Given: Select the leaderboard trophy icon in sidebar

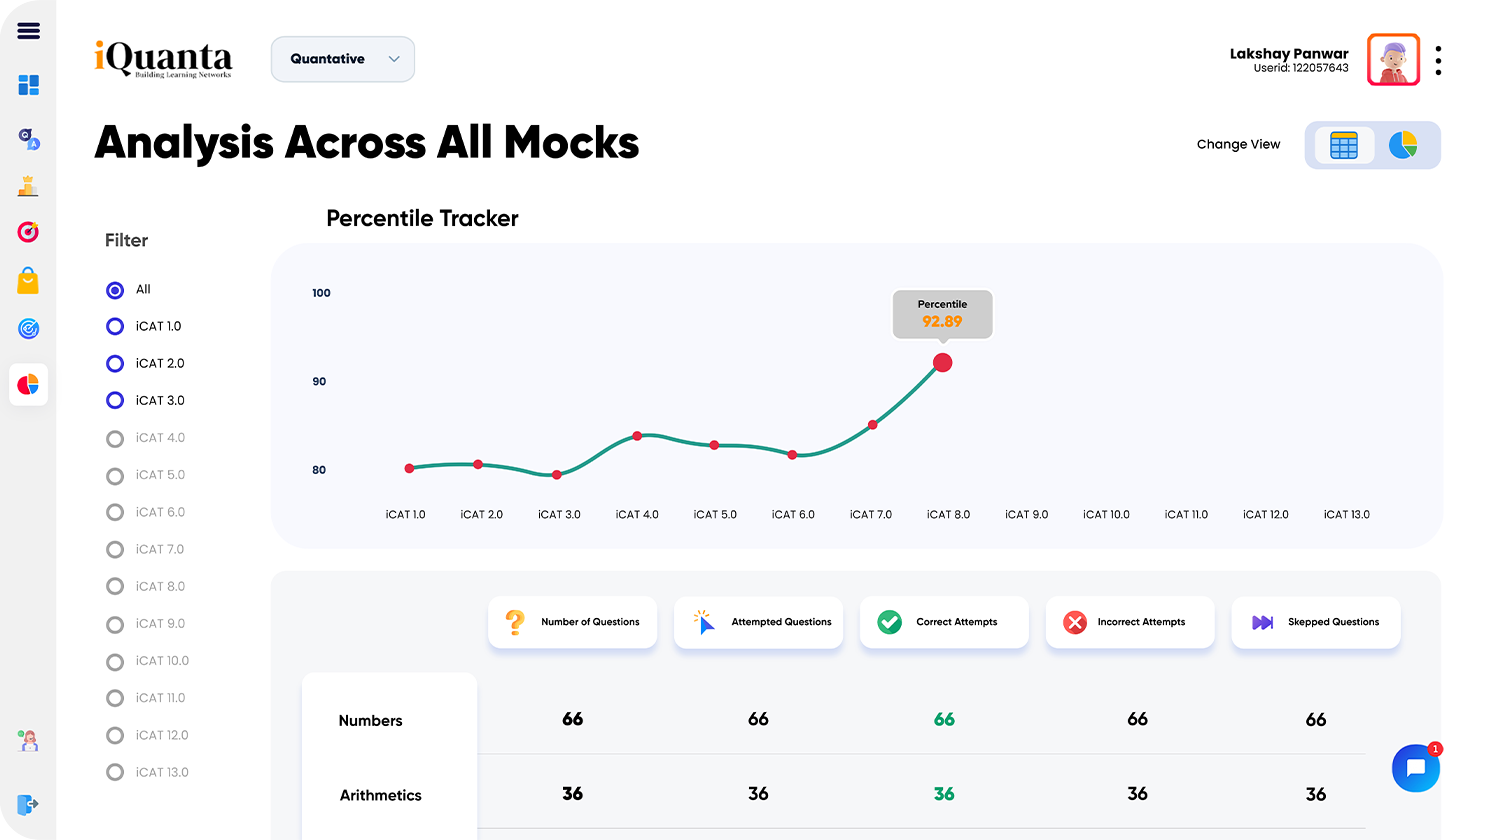Looking at the screenshot, I should (x=28, y=185).
